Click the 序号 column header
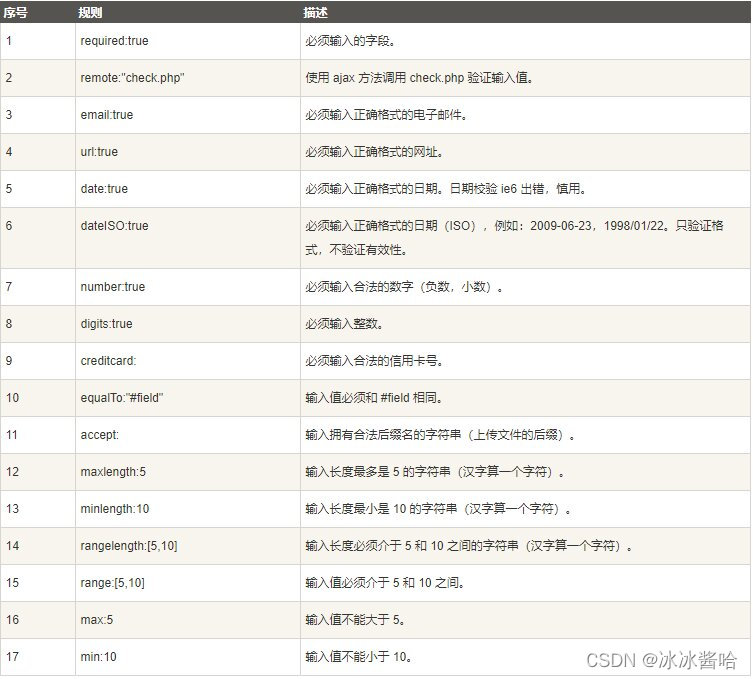This screenshot has height=679, width=753. point(38,12)
